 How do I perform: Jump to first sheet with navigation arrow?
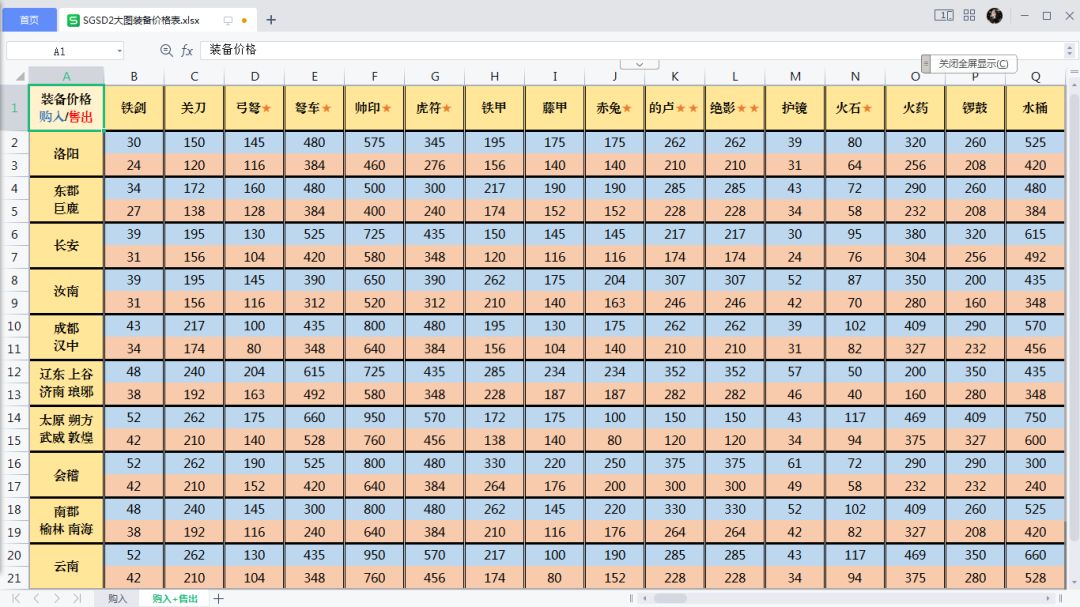pos(16,599)
